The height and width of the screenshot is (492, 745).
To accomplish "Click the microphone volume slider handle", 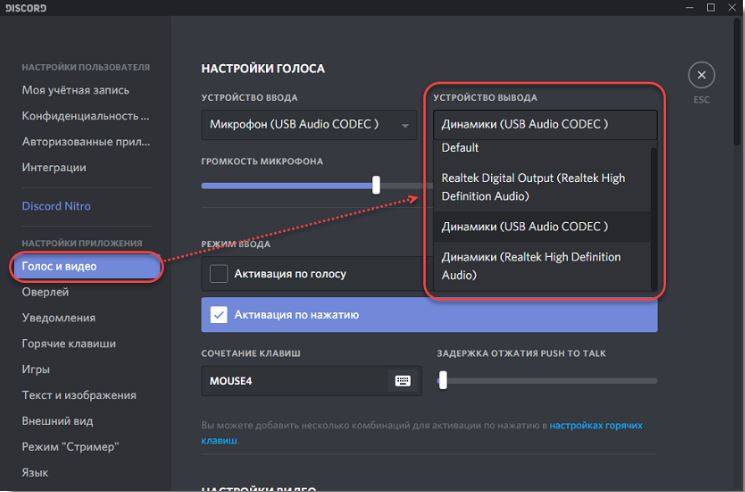I will (376, 185).
